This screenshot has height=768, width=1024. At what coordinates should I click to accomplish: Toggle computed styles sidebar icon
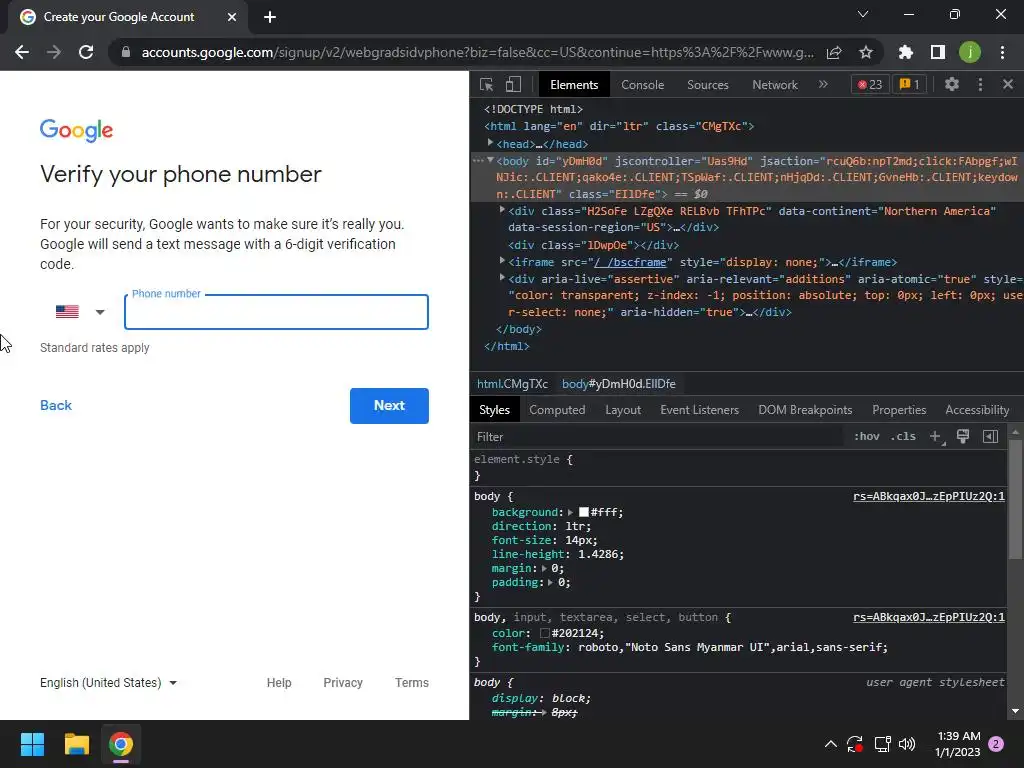pos(990,436)
